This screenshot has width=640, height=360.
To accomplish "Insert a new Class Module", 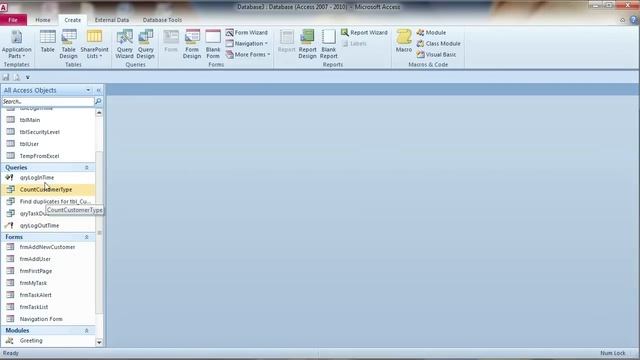I will click(438, 43).
